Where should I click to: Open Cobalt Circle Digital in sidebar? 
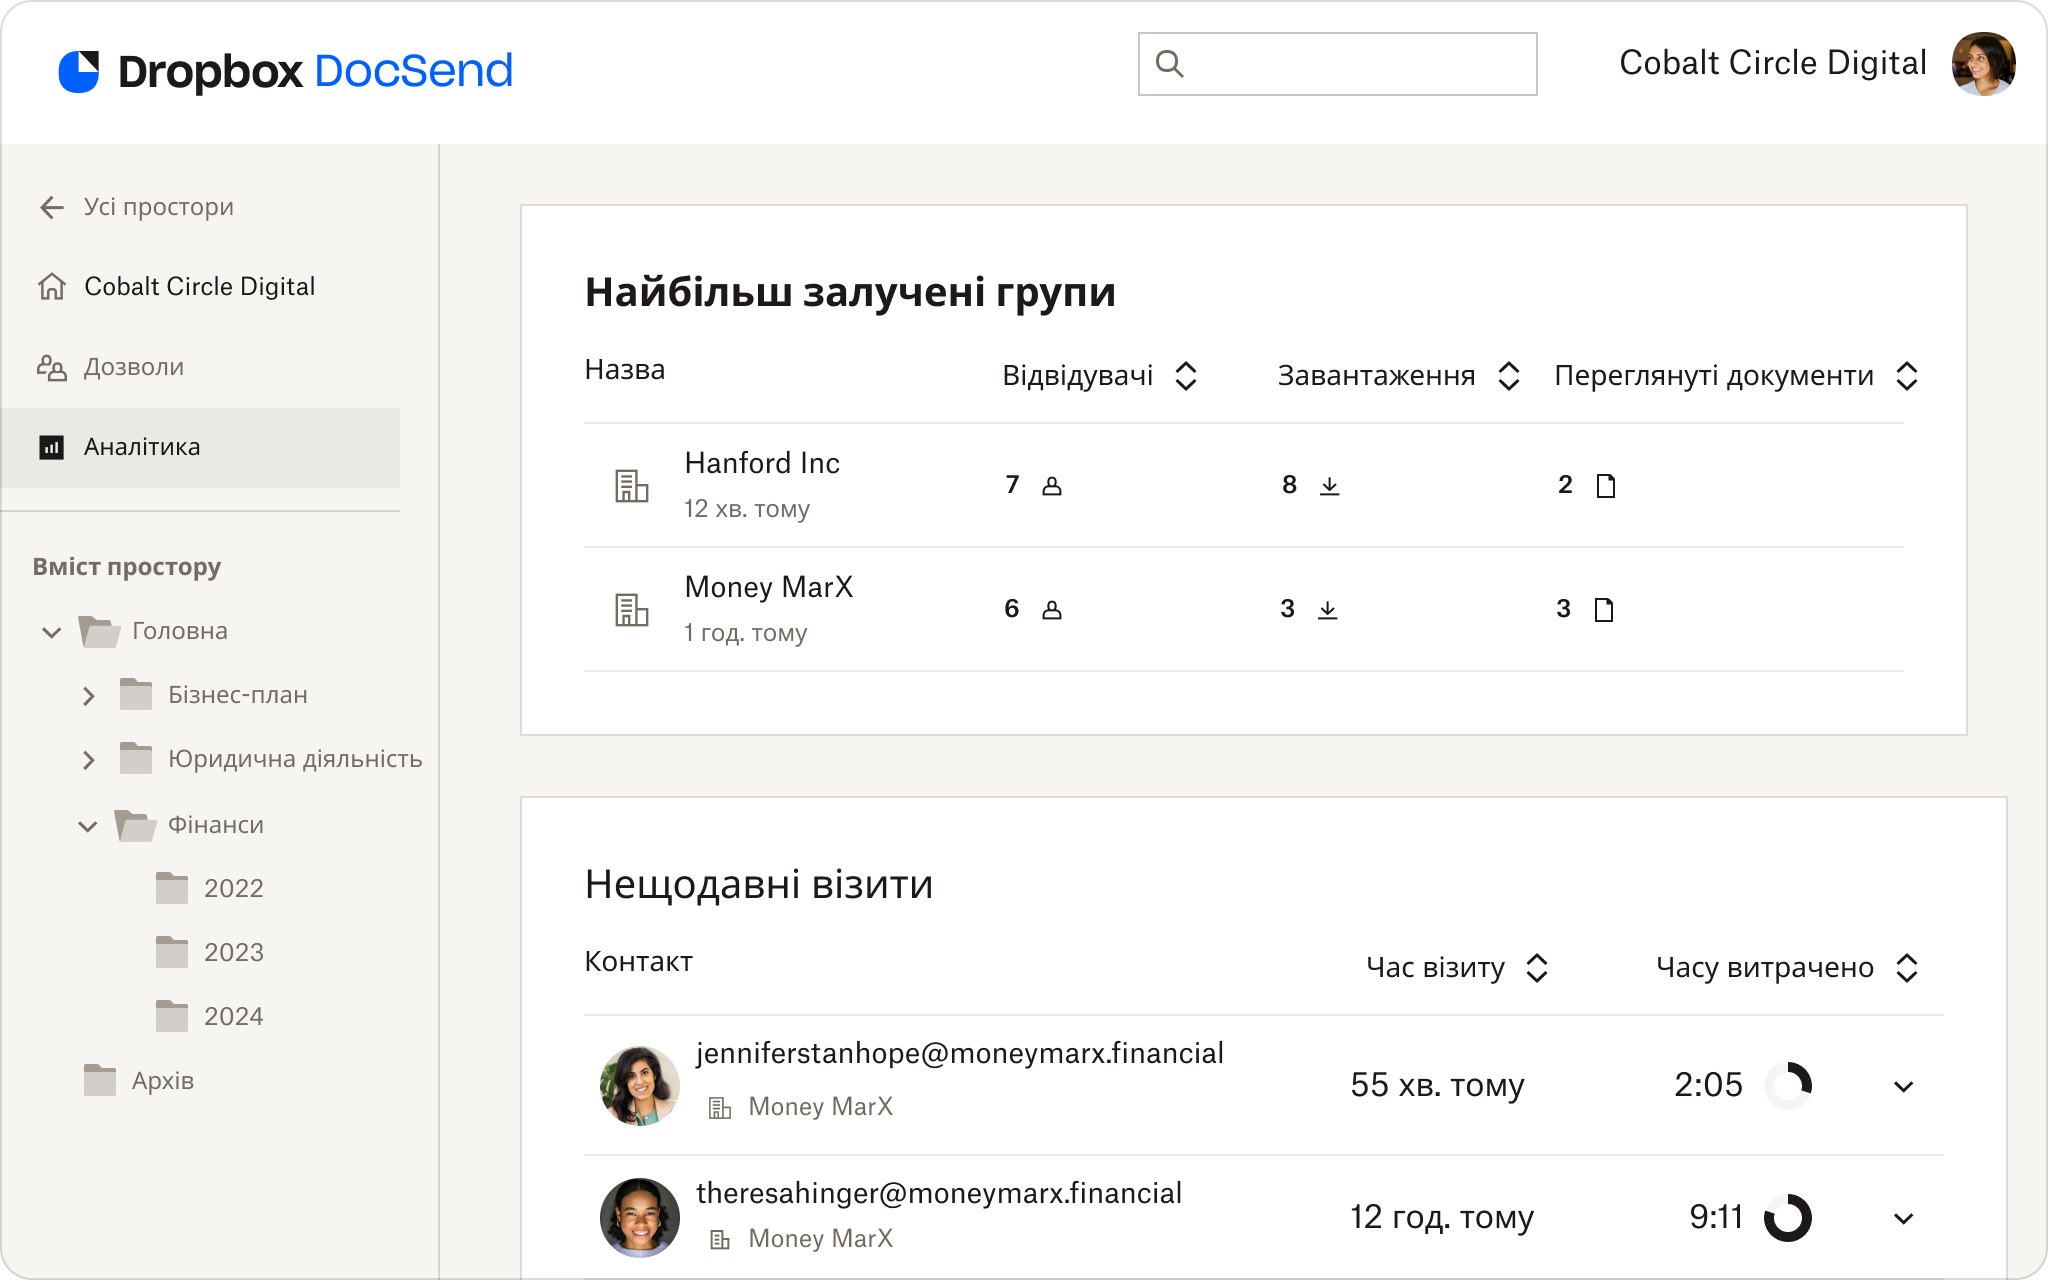coord(200,287)
